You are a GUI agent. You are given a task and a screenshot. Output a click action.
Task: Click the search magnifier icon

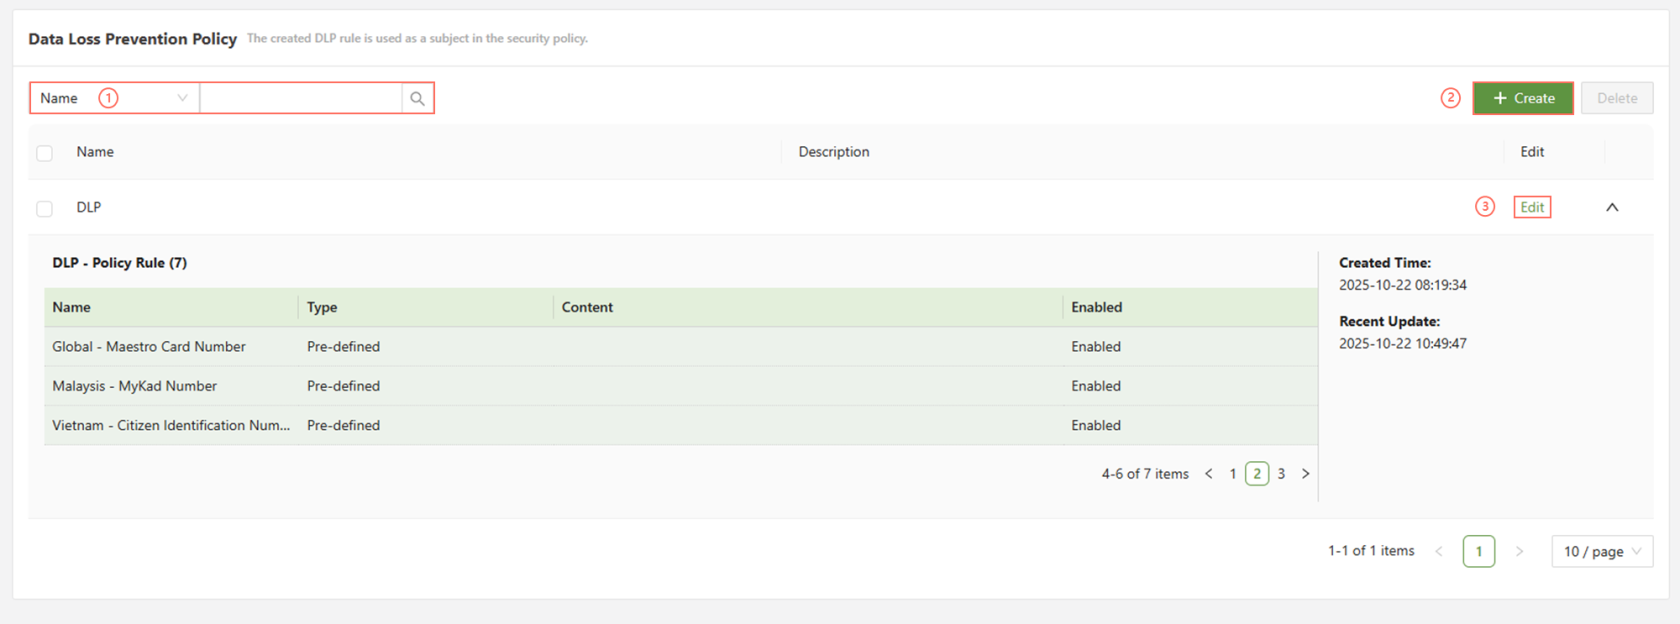417,98
